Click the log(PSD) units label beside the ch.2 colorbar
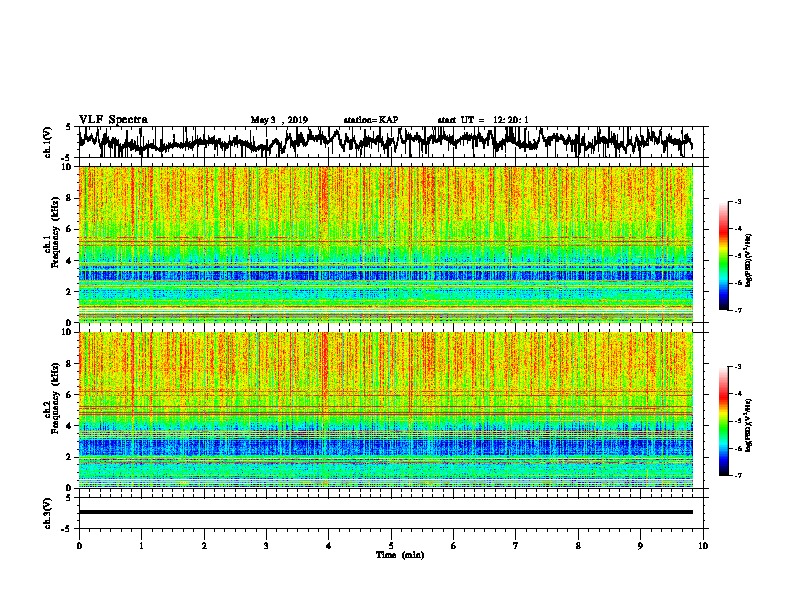 click(749, 425)
